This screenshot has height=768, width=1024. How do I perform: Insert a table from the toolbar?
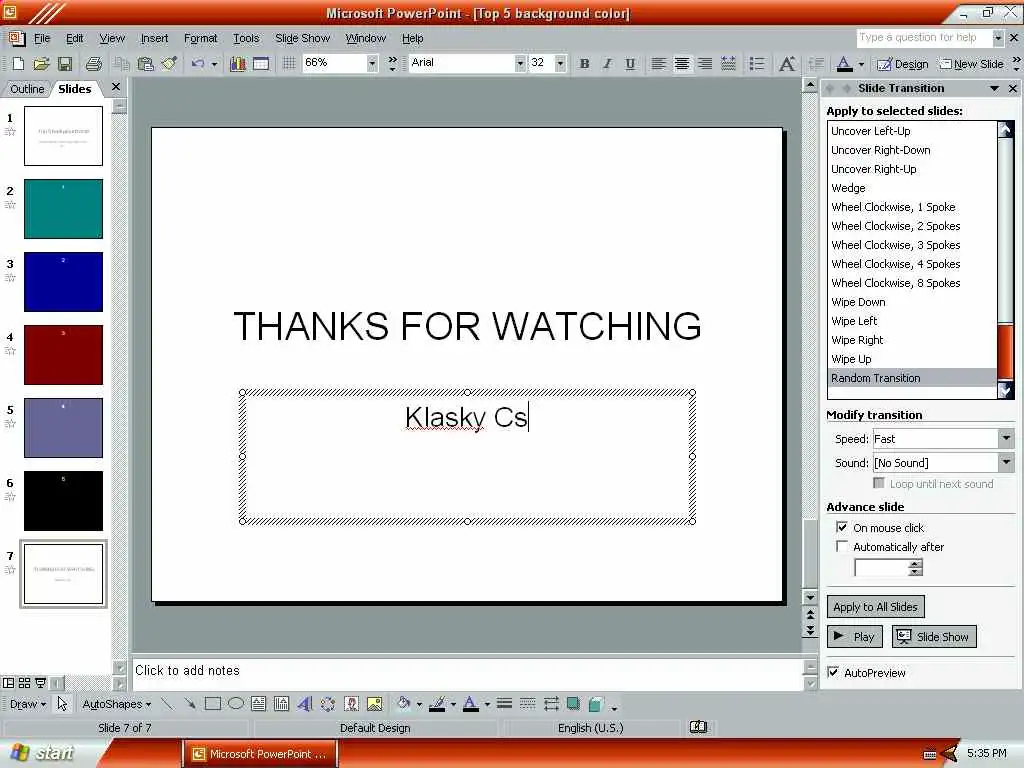pyautogui.click(x=261, y=63)
